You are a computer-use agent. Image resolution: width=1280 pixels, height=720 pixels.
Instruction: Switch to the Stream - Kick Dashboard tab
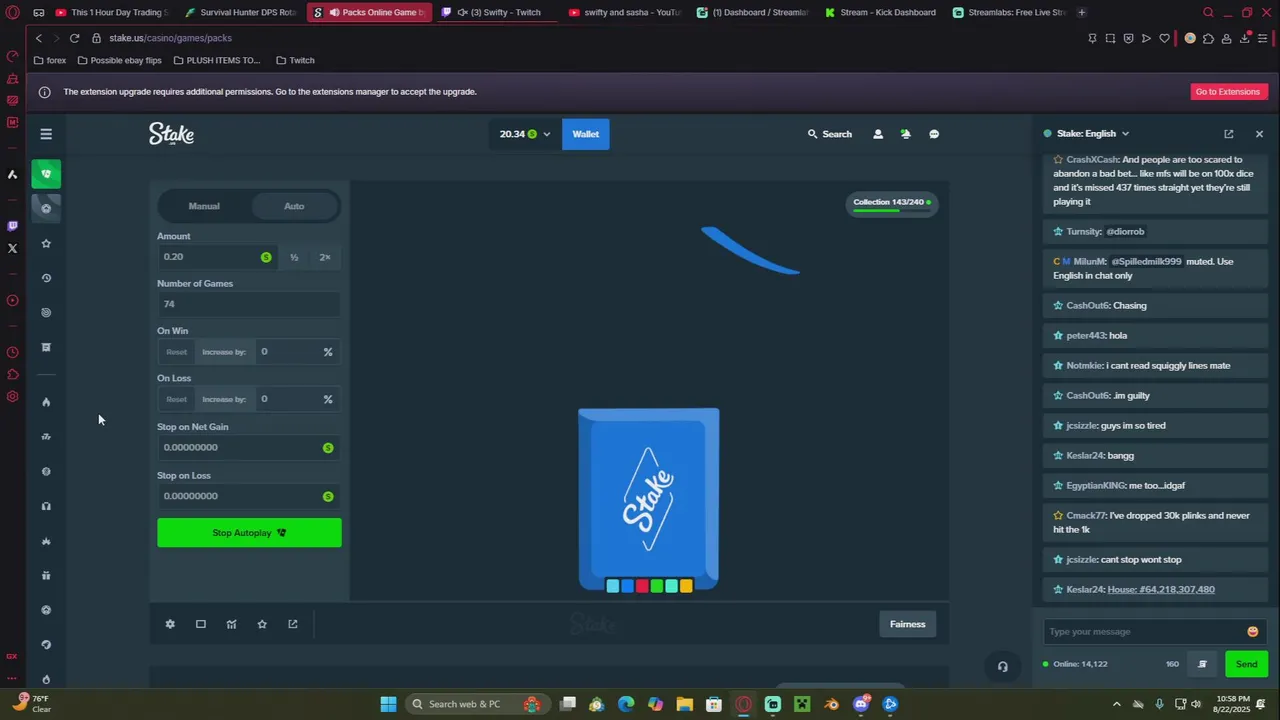(x=880, y=12)
